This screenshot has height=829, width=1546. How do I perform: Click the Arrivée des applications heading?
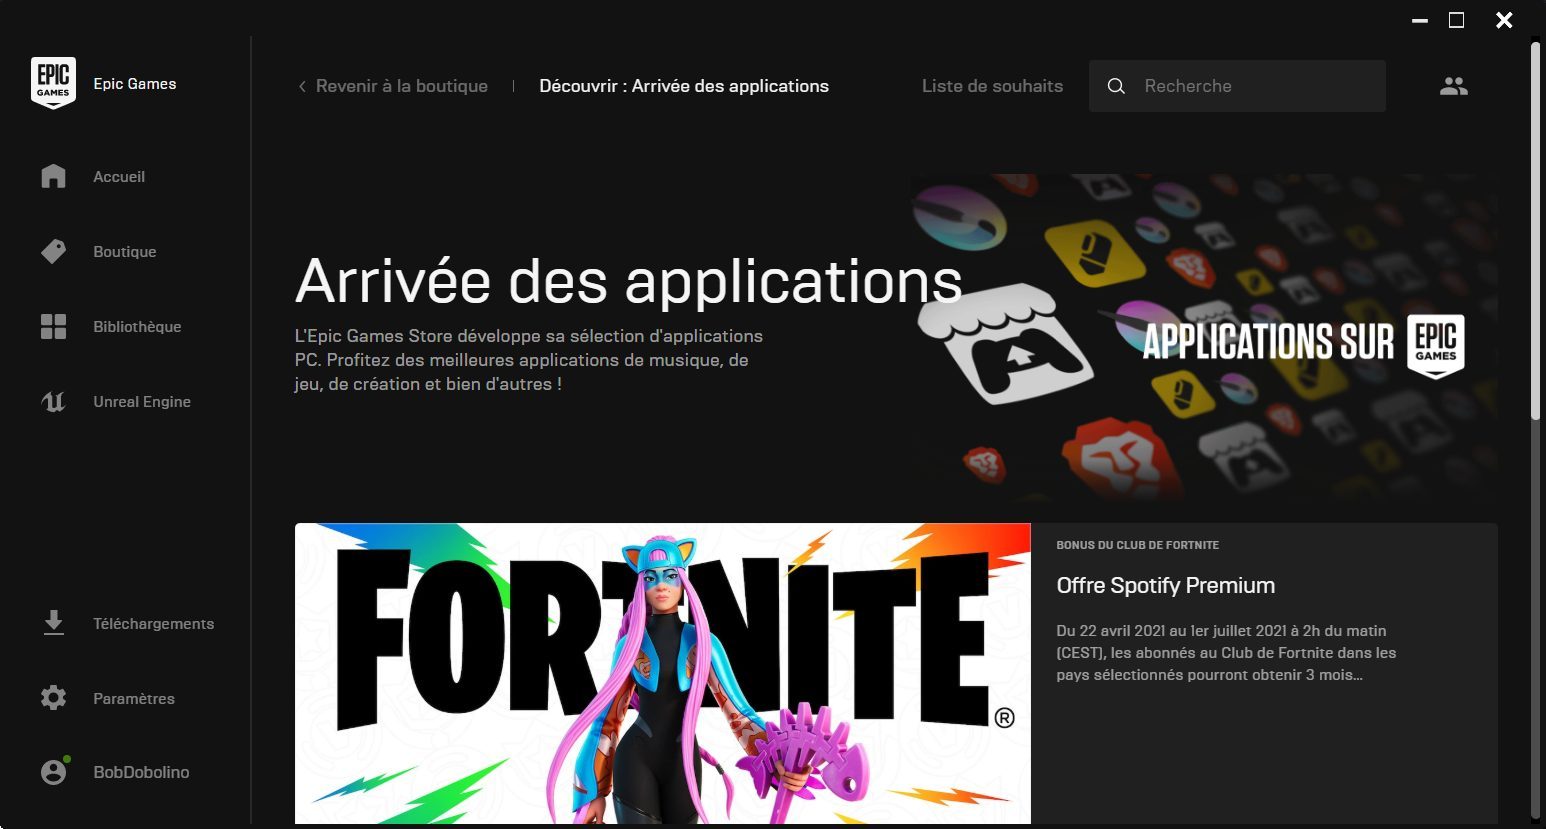(x=629, y=280)
